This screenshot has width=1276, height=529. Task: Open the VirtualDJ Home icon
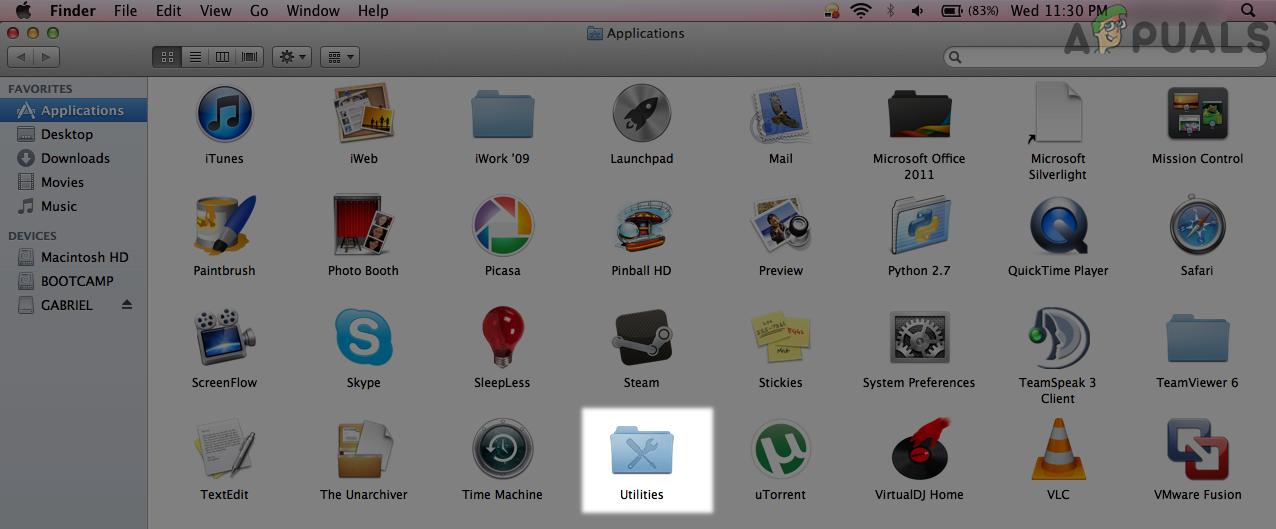pos(919,450)
